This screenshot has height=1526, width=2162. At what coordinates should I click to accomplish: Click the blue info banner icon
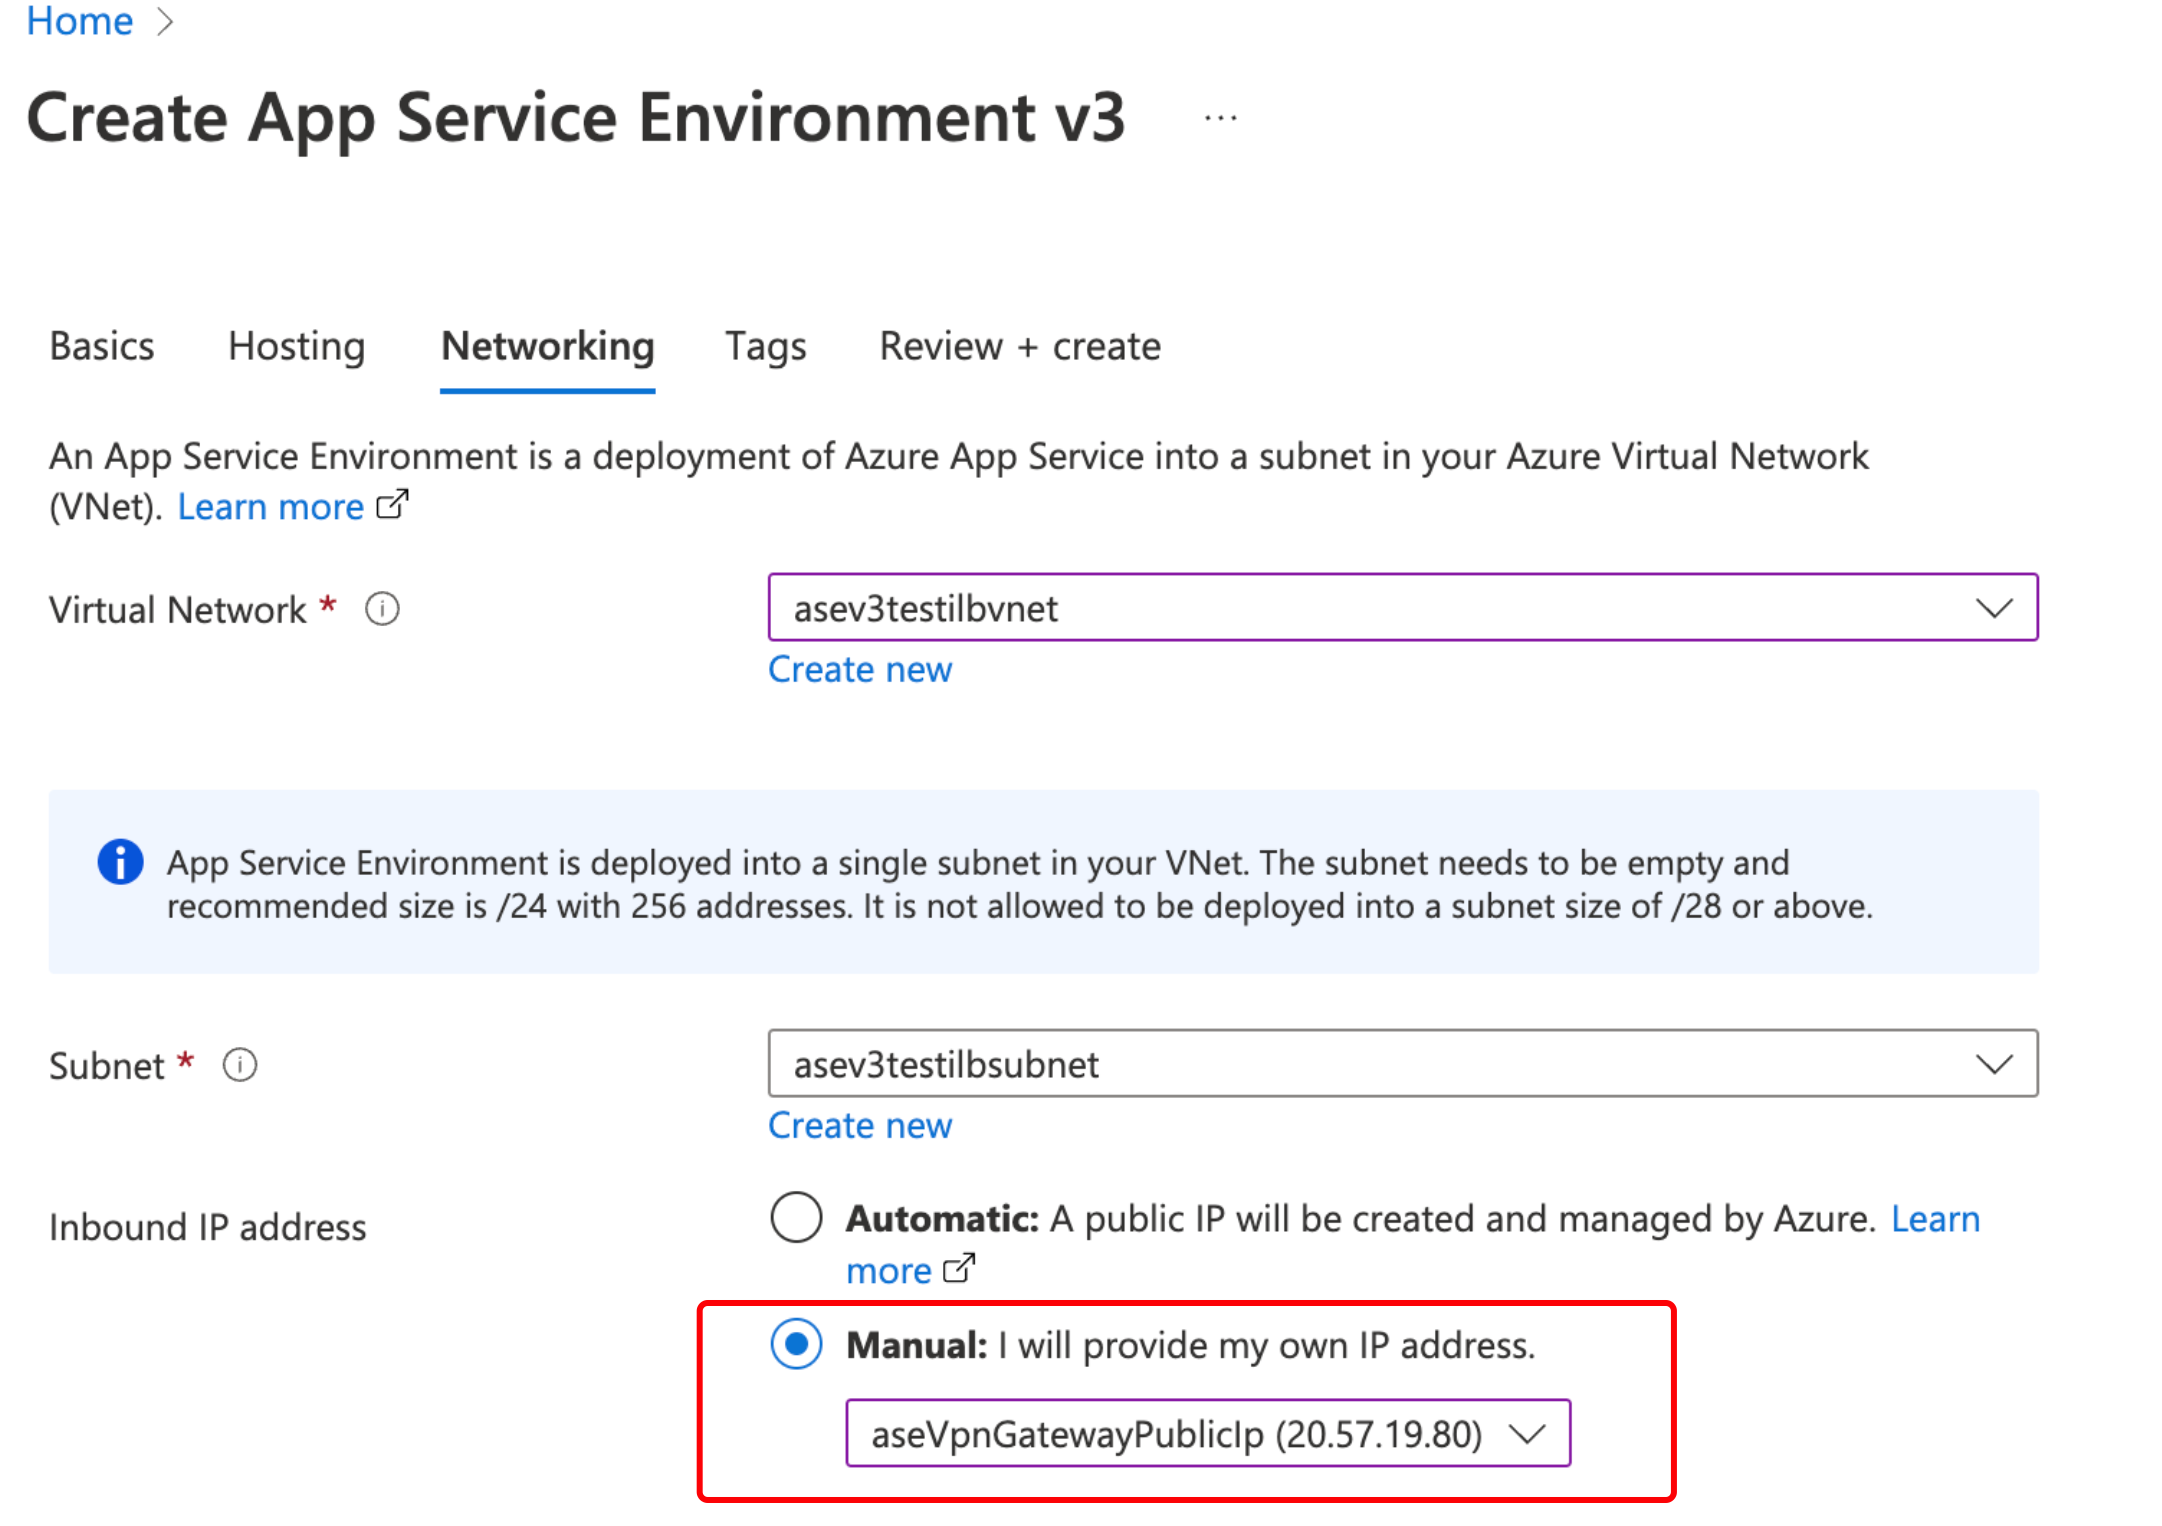119,862
